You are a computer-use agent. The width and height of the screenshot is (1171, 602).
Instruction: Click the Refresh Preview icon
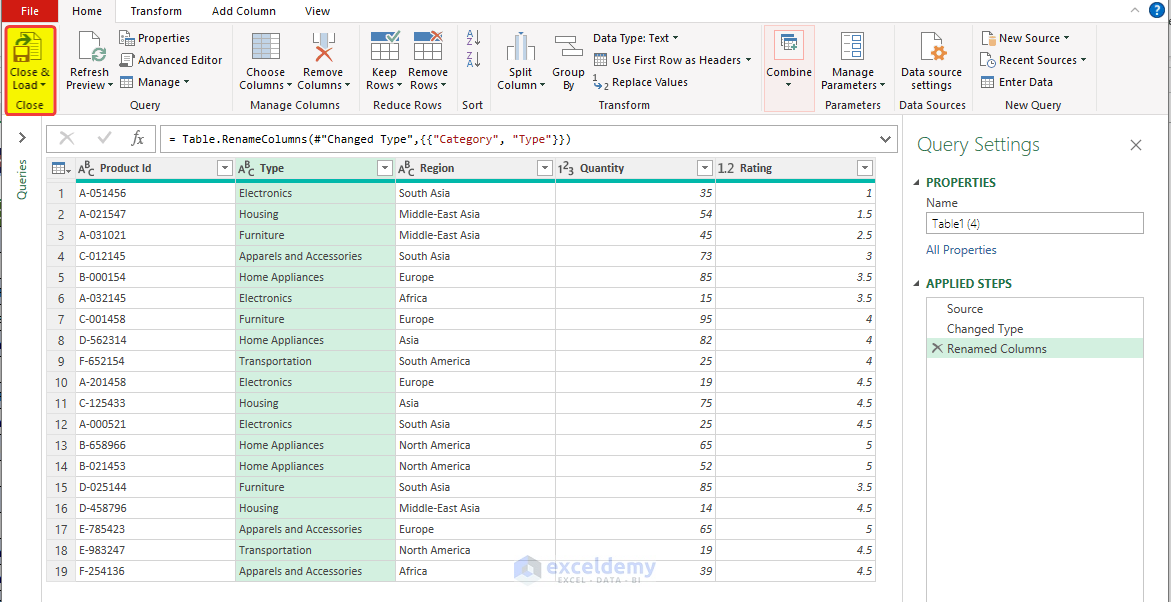pos(89,48)
